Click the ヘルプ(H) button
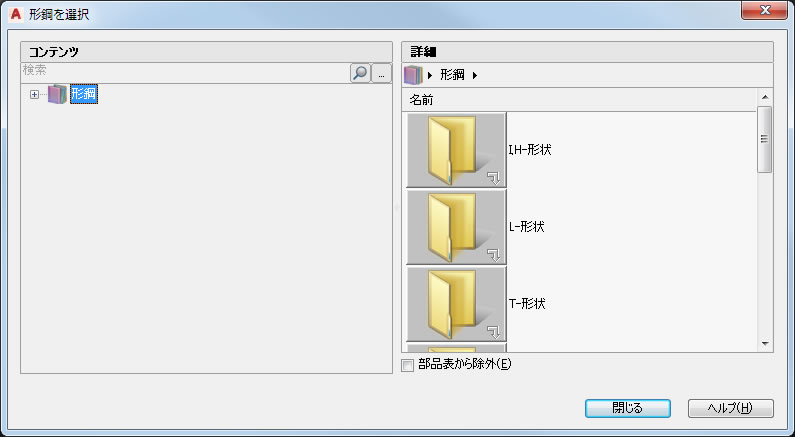This screenshot has height=437, width=795. coord(731,408)
